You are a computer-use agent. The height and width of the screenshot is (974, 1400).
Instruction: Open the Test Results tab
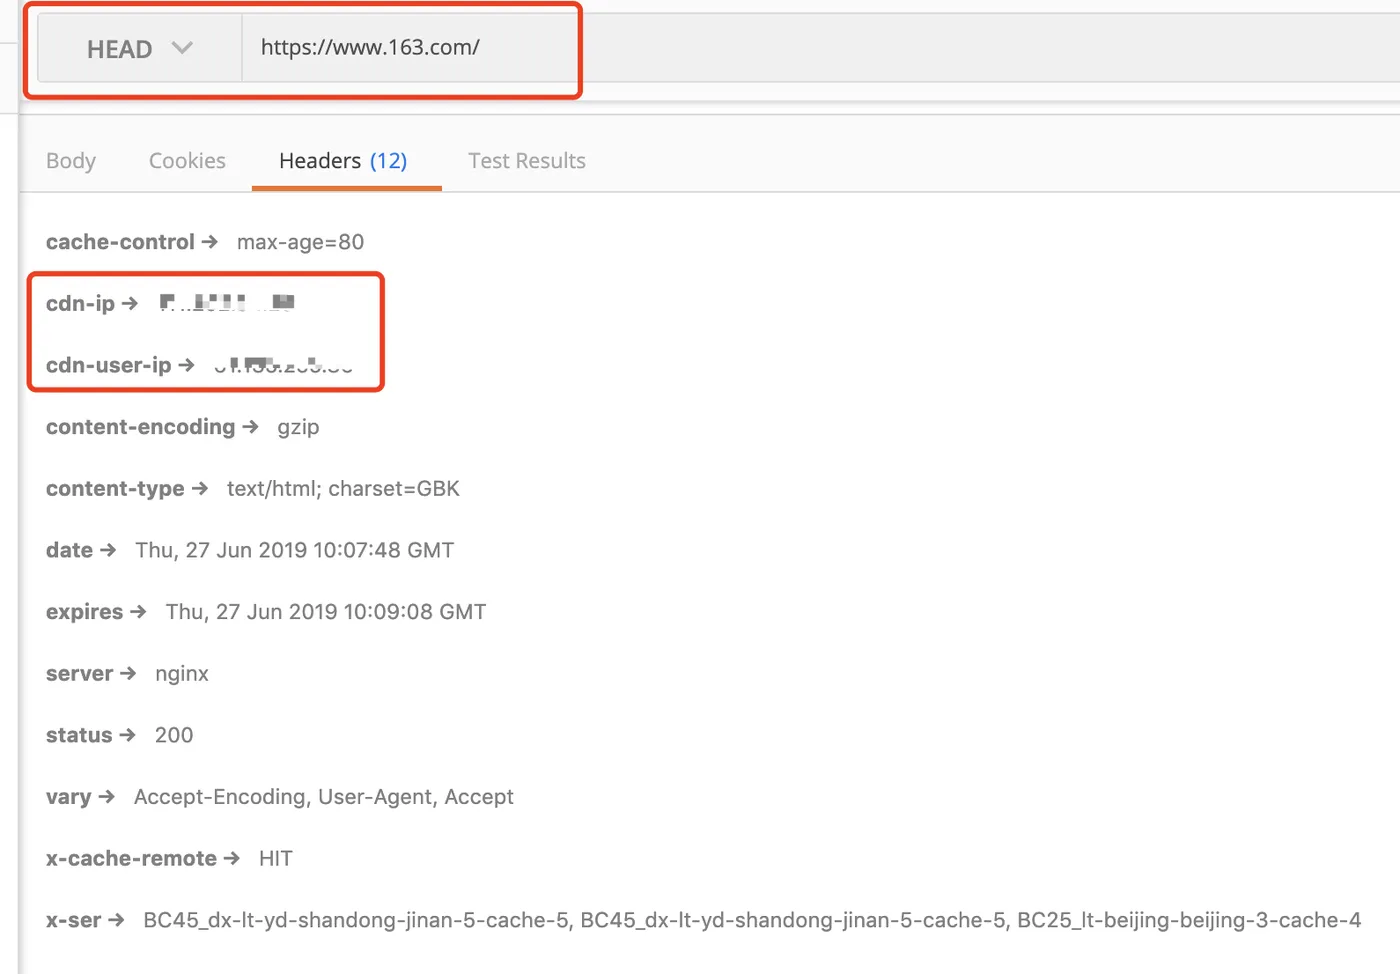point(527,161)
